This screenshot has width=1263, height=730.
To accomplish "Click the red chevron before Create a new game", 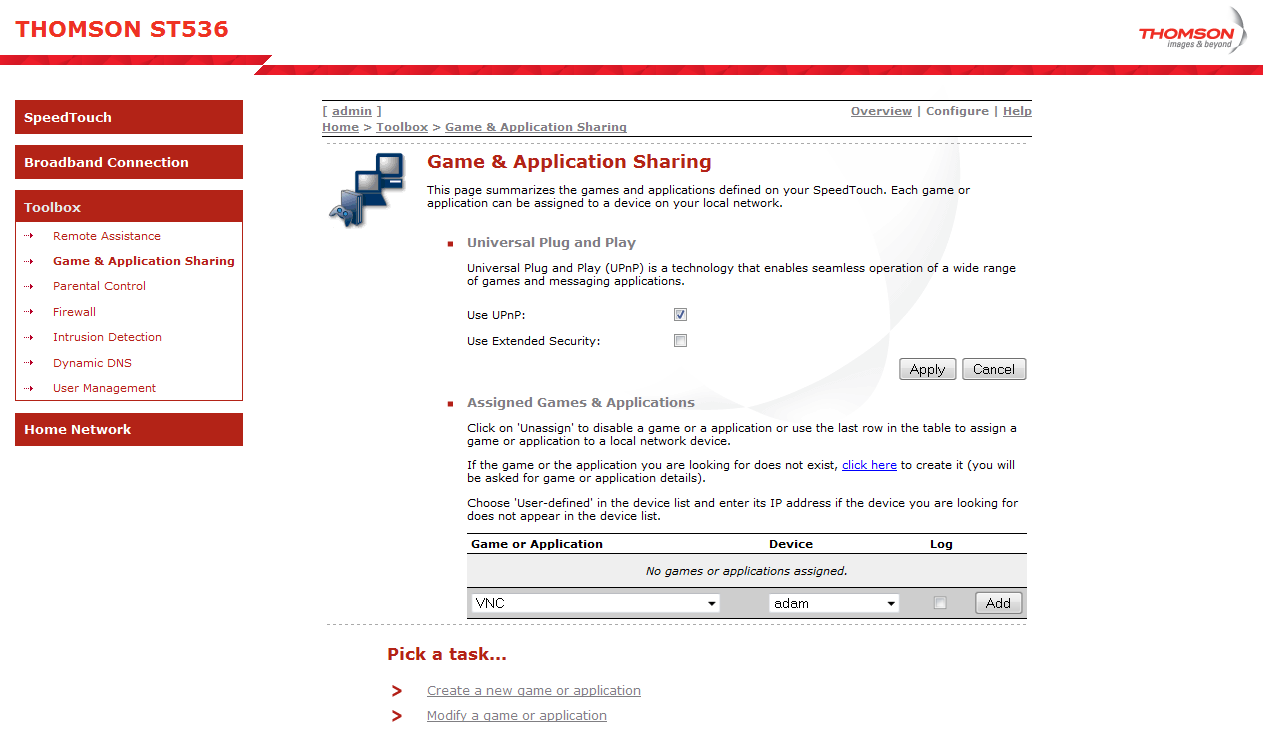I will 397,691.
